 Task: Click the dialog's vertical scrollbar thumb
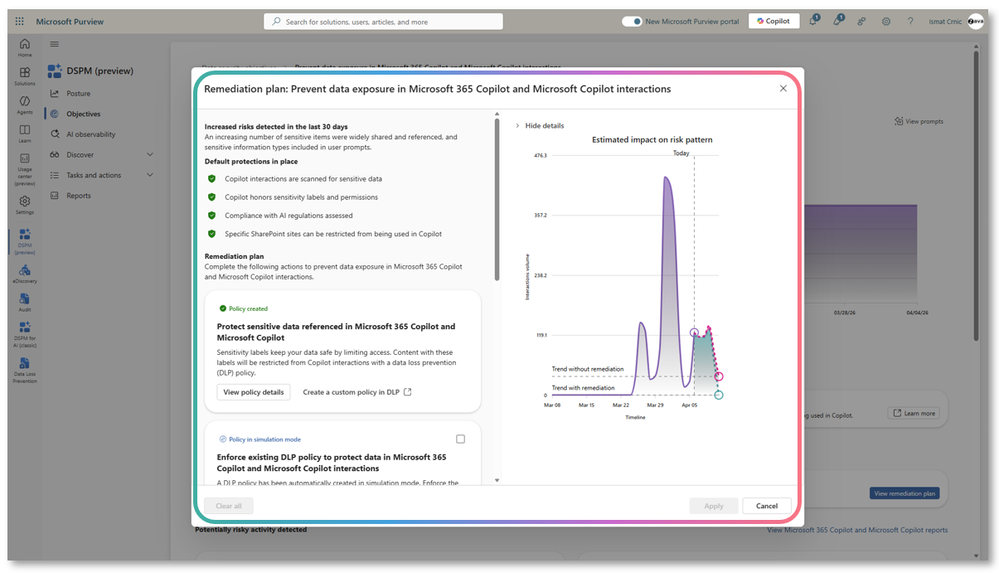point(497,199)
